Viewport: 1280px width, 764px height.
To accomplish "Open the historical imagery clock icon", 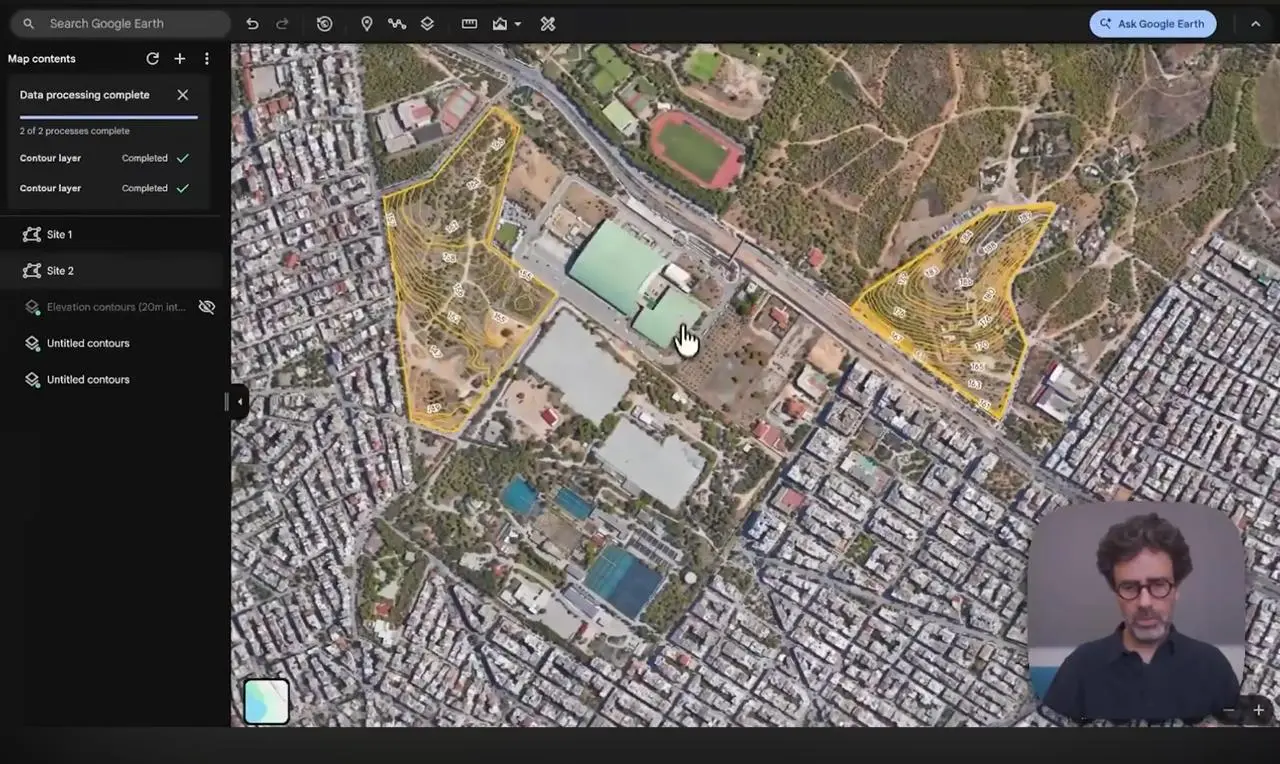I will tap(324, 24).
